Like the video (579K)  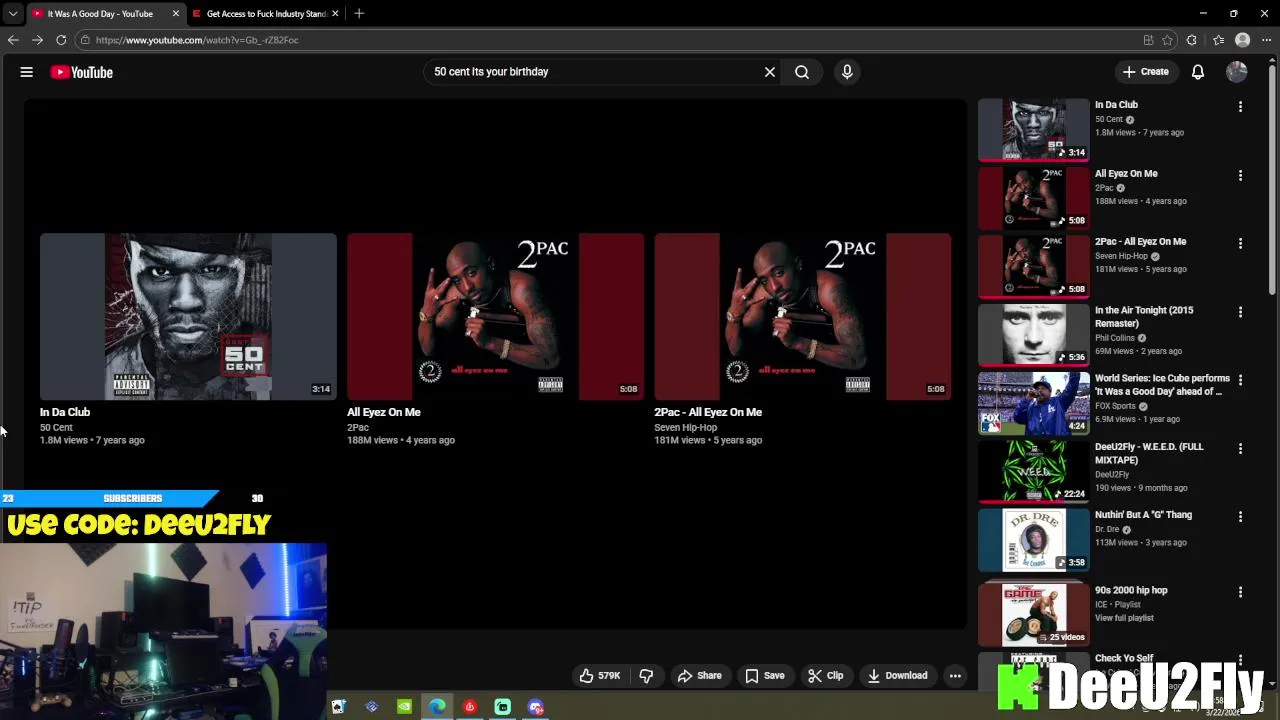pos(600,676)
